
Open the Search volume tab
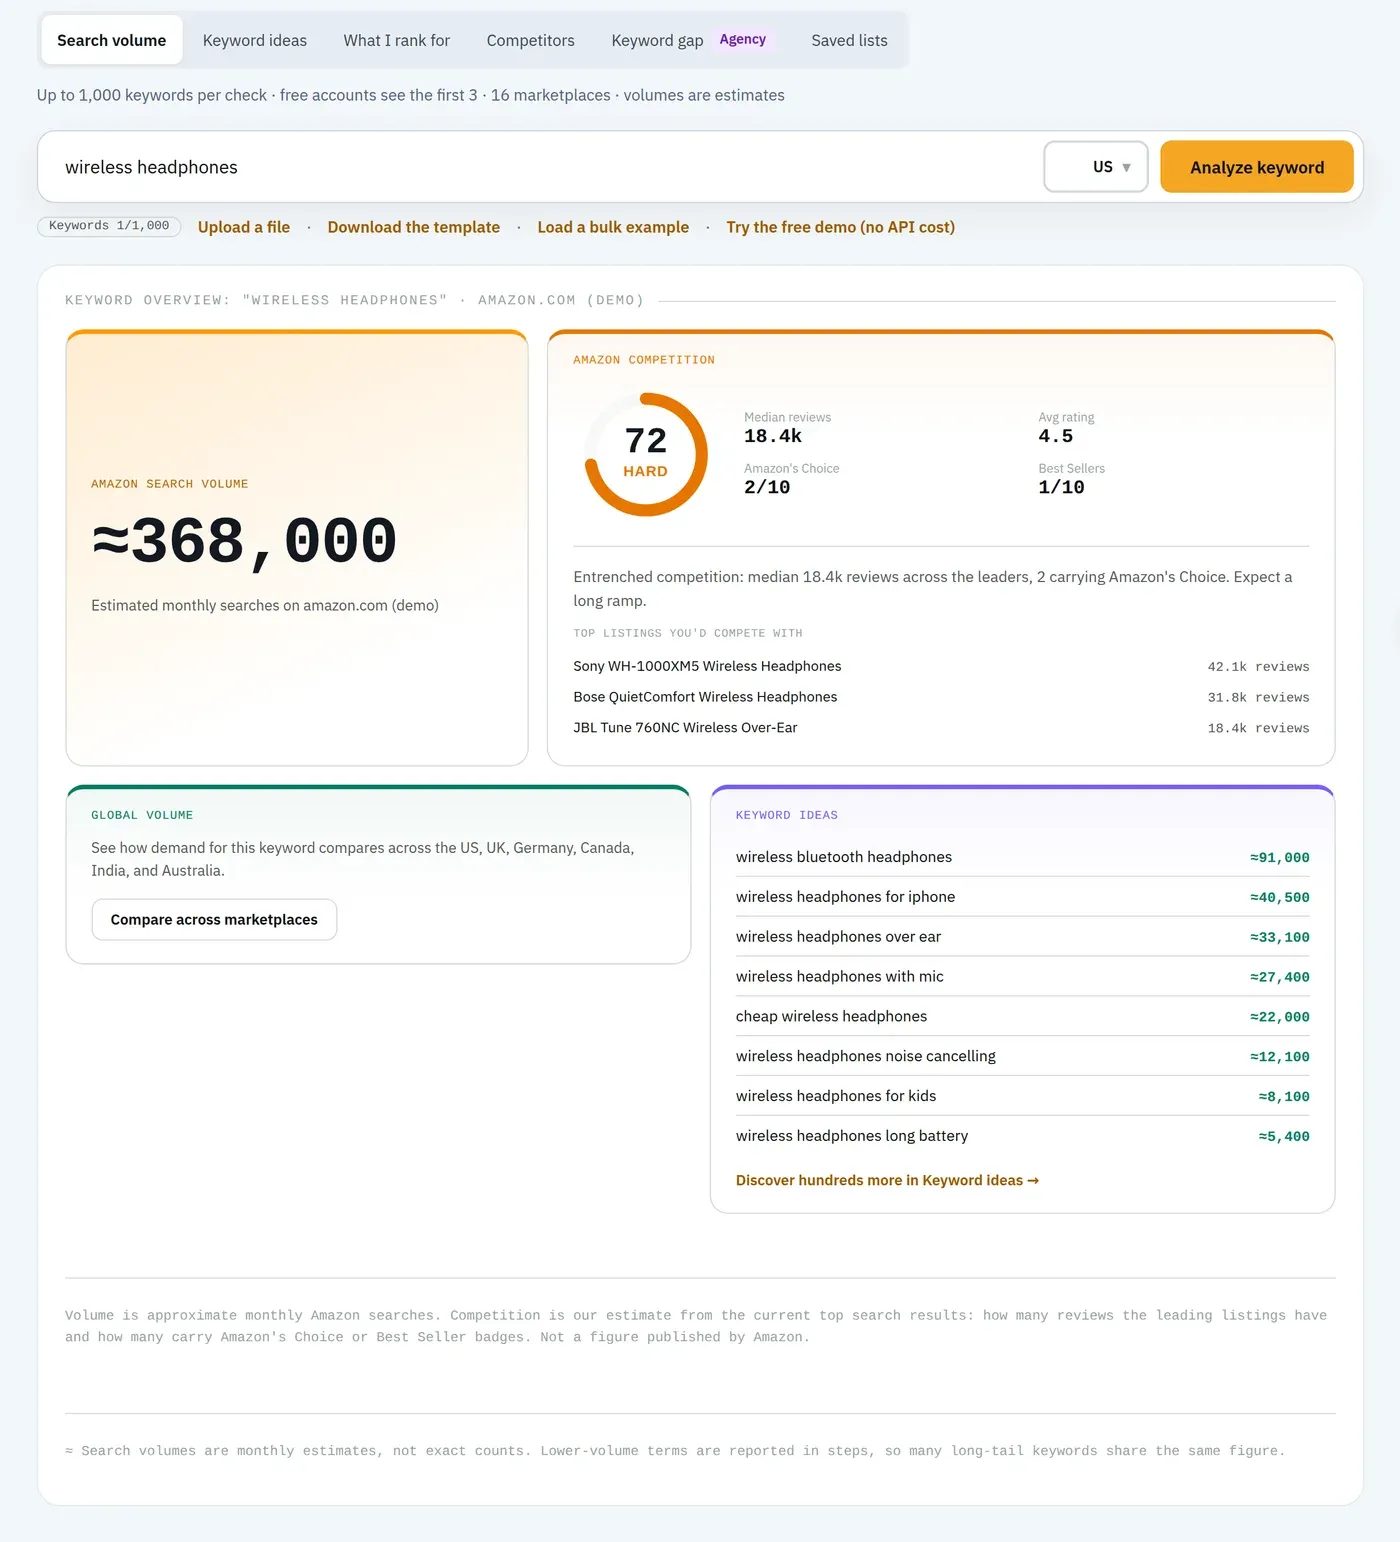click(111, 40)
